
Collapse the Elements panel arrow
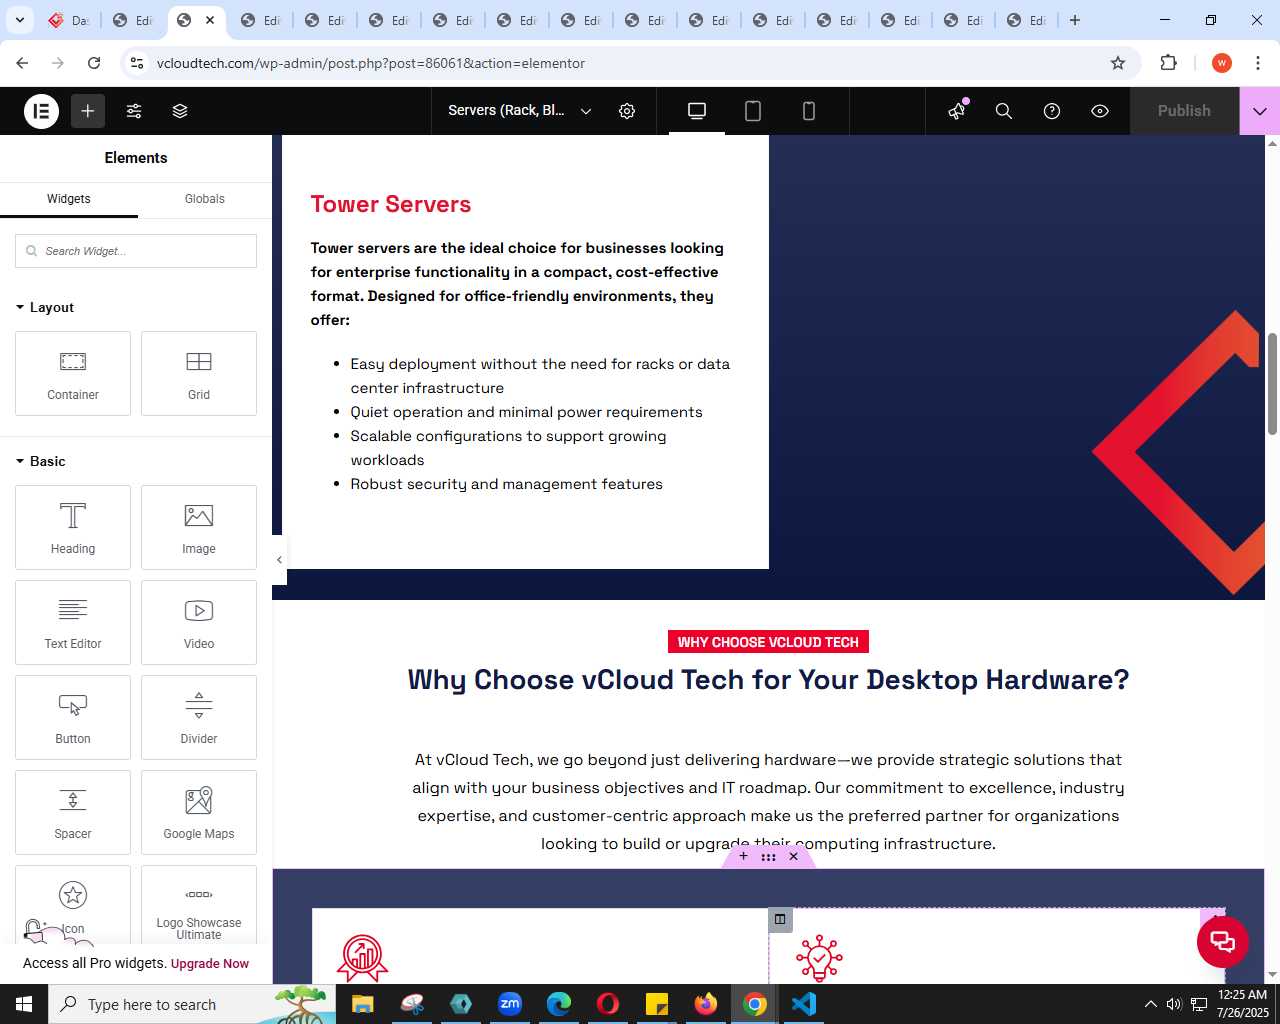point(280,560)
